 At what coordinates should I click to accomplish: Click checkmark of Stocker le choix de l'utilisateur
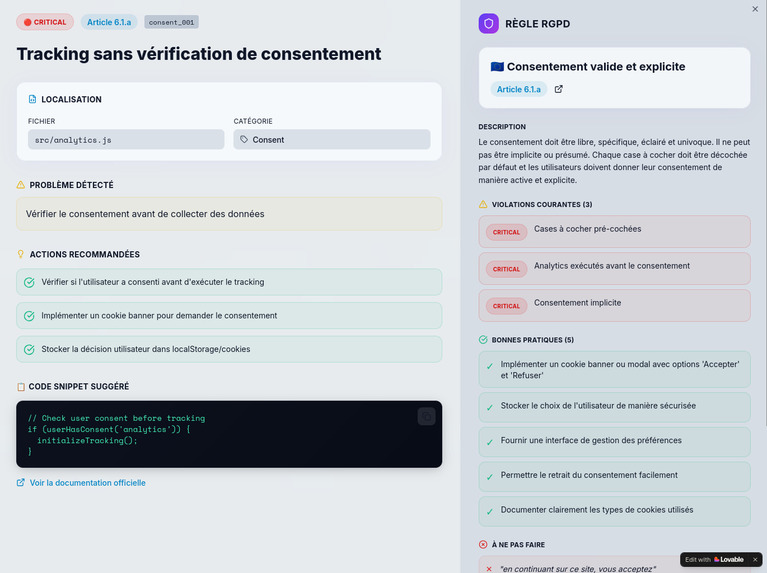[x=490, y=408]
